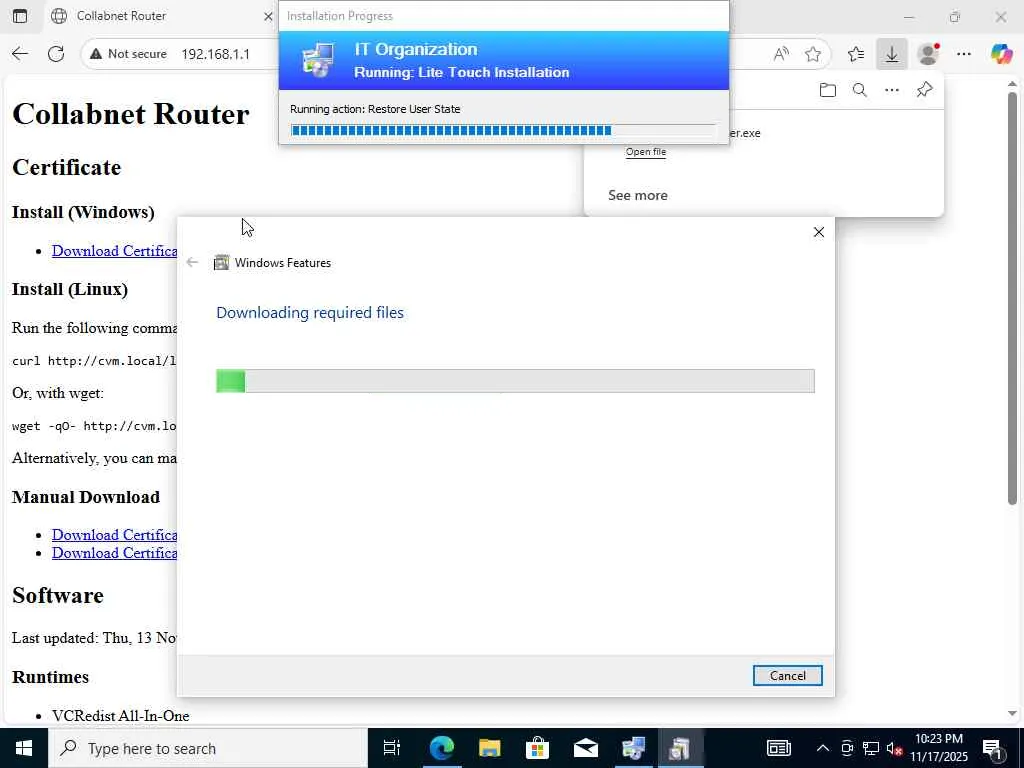Open Edge Settings and more menu
The height and width of the screenshot is (768, 1024).
click(964, 54)
